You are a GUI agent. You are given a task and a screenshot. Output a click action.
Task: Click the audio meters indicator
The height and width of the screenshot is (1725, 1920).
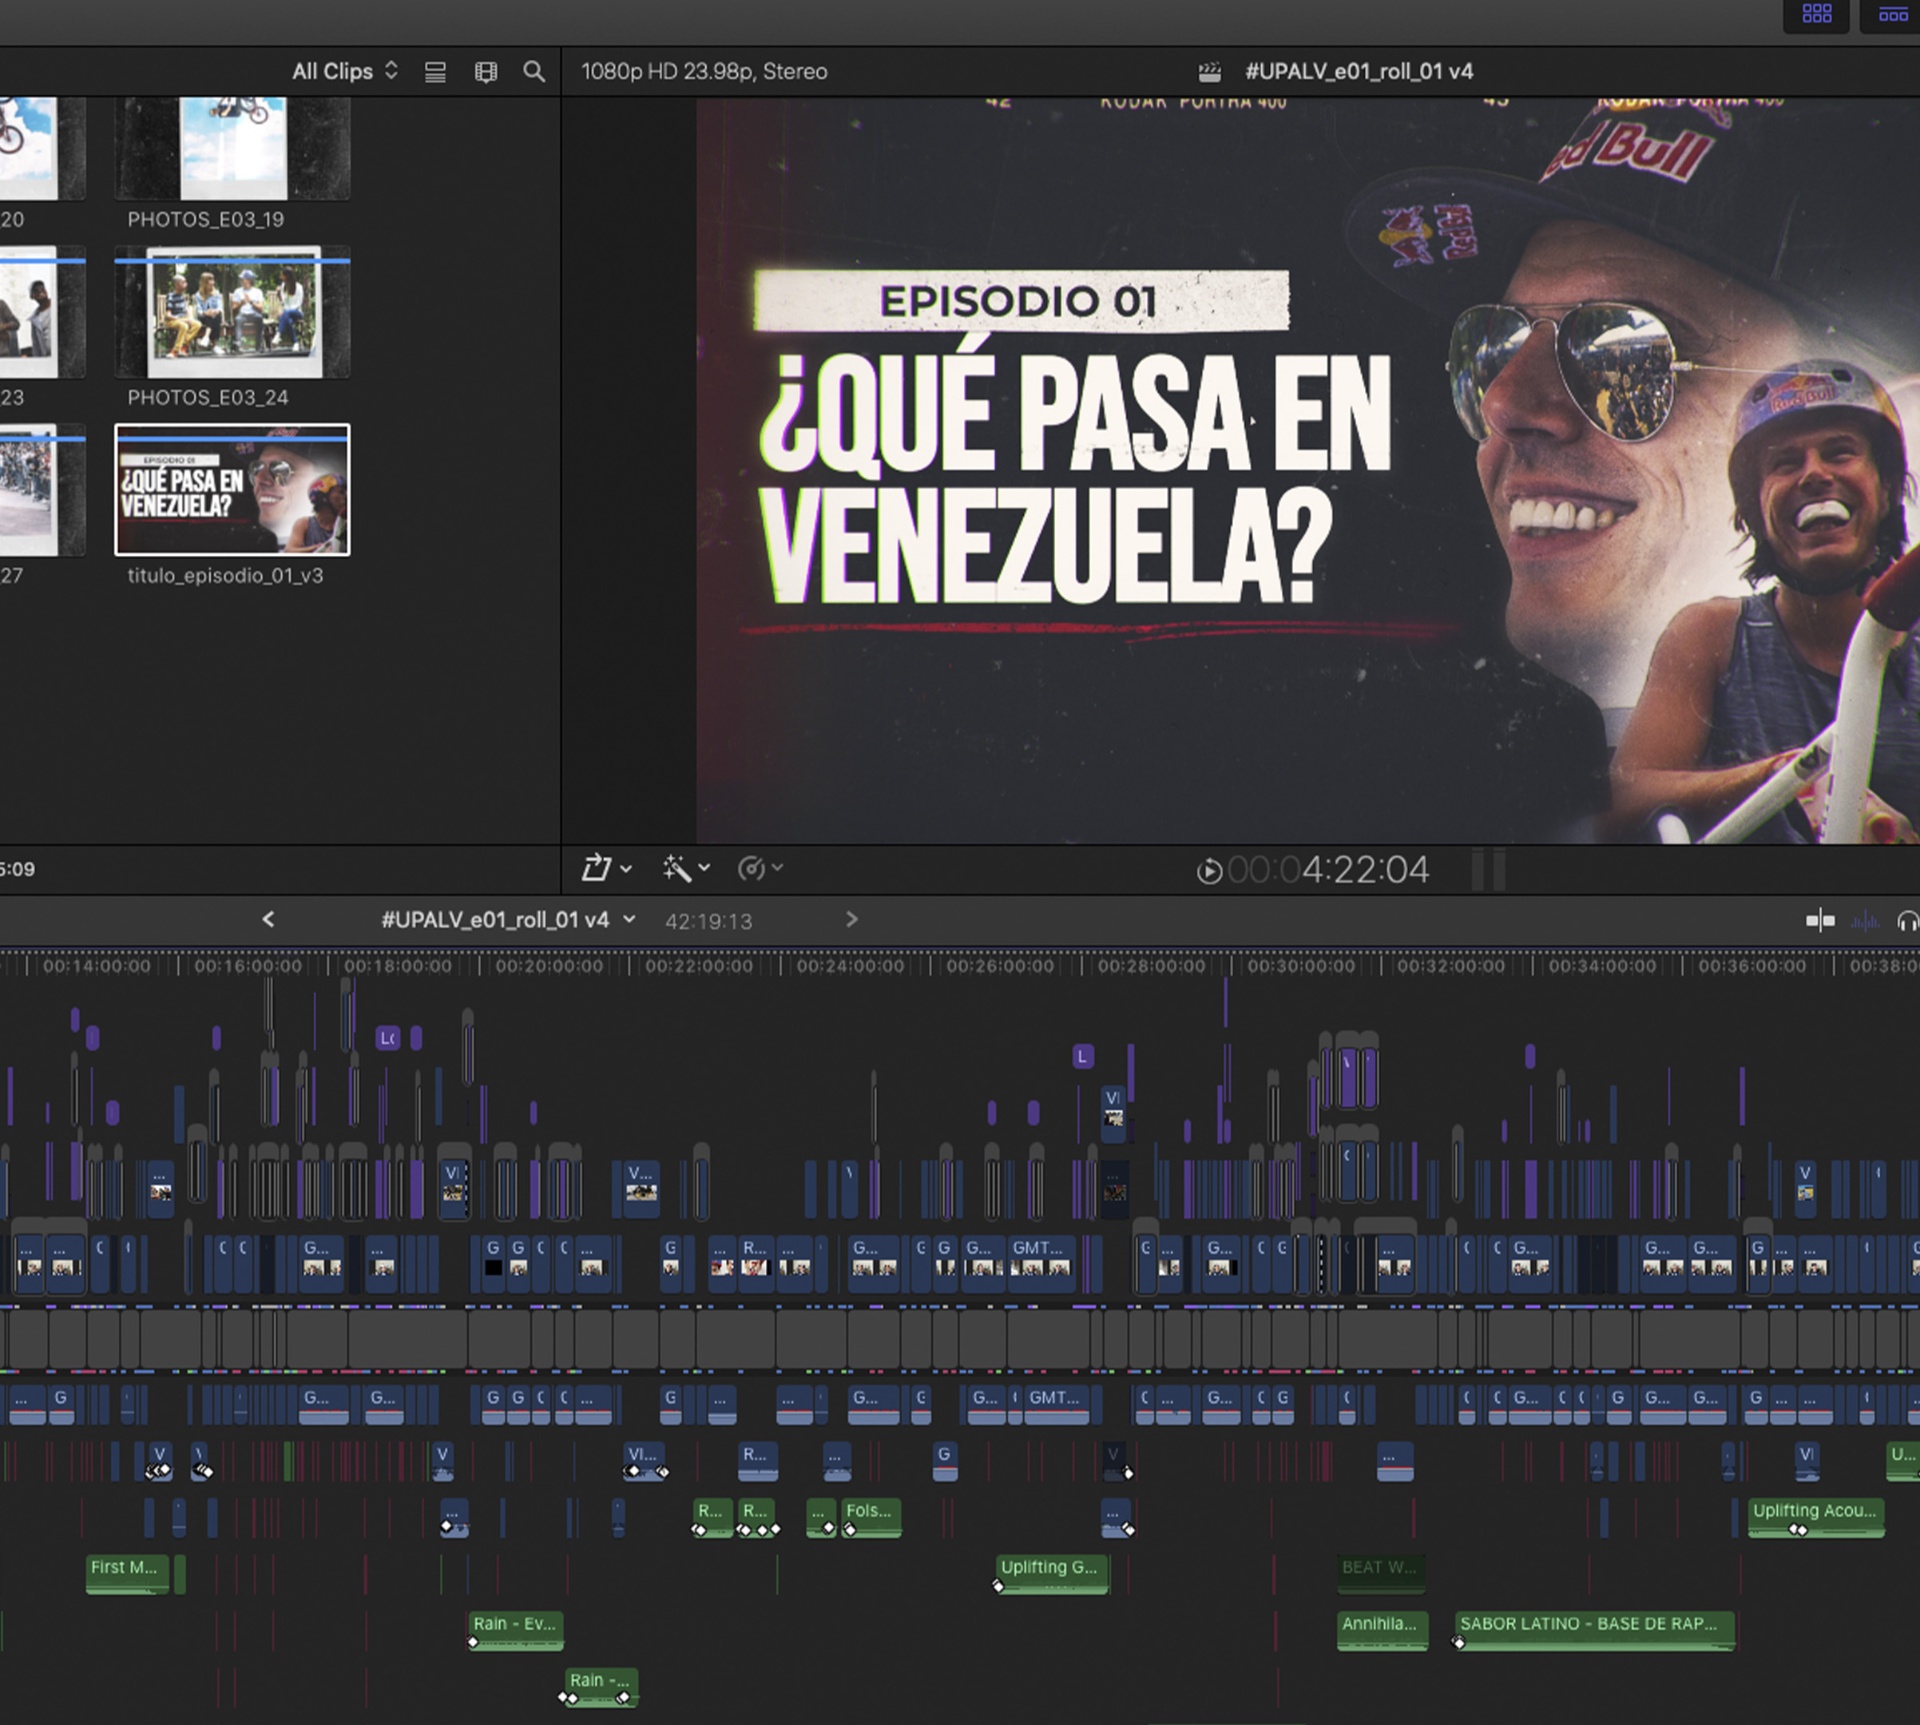(x=1488, y=869)
